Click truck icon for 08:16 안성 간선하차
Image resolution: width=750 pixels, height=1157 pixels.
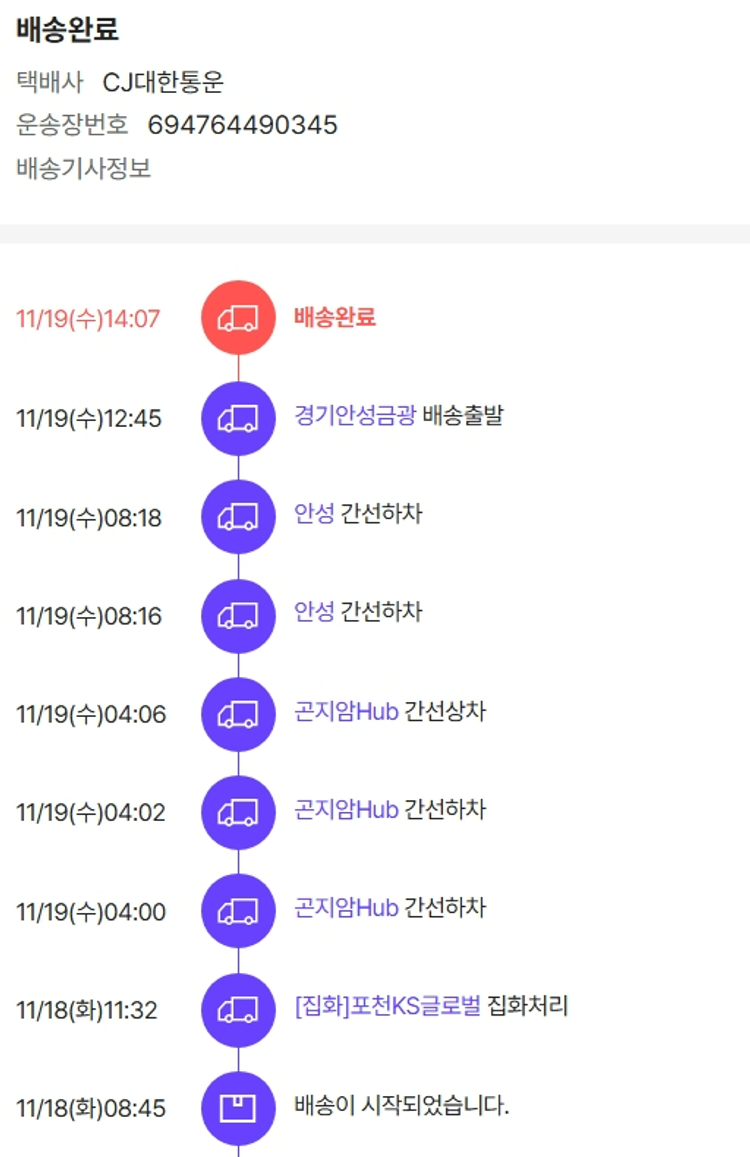coord(238,615)
